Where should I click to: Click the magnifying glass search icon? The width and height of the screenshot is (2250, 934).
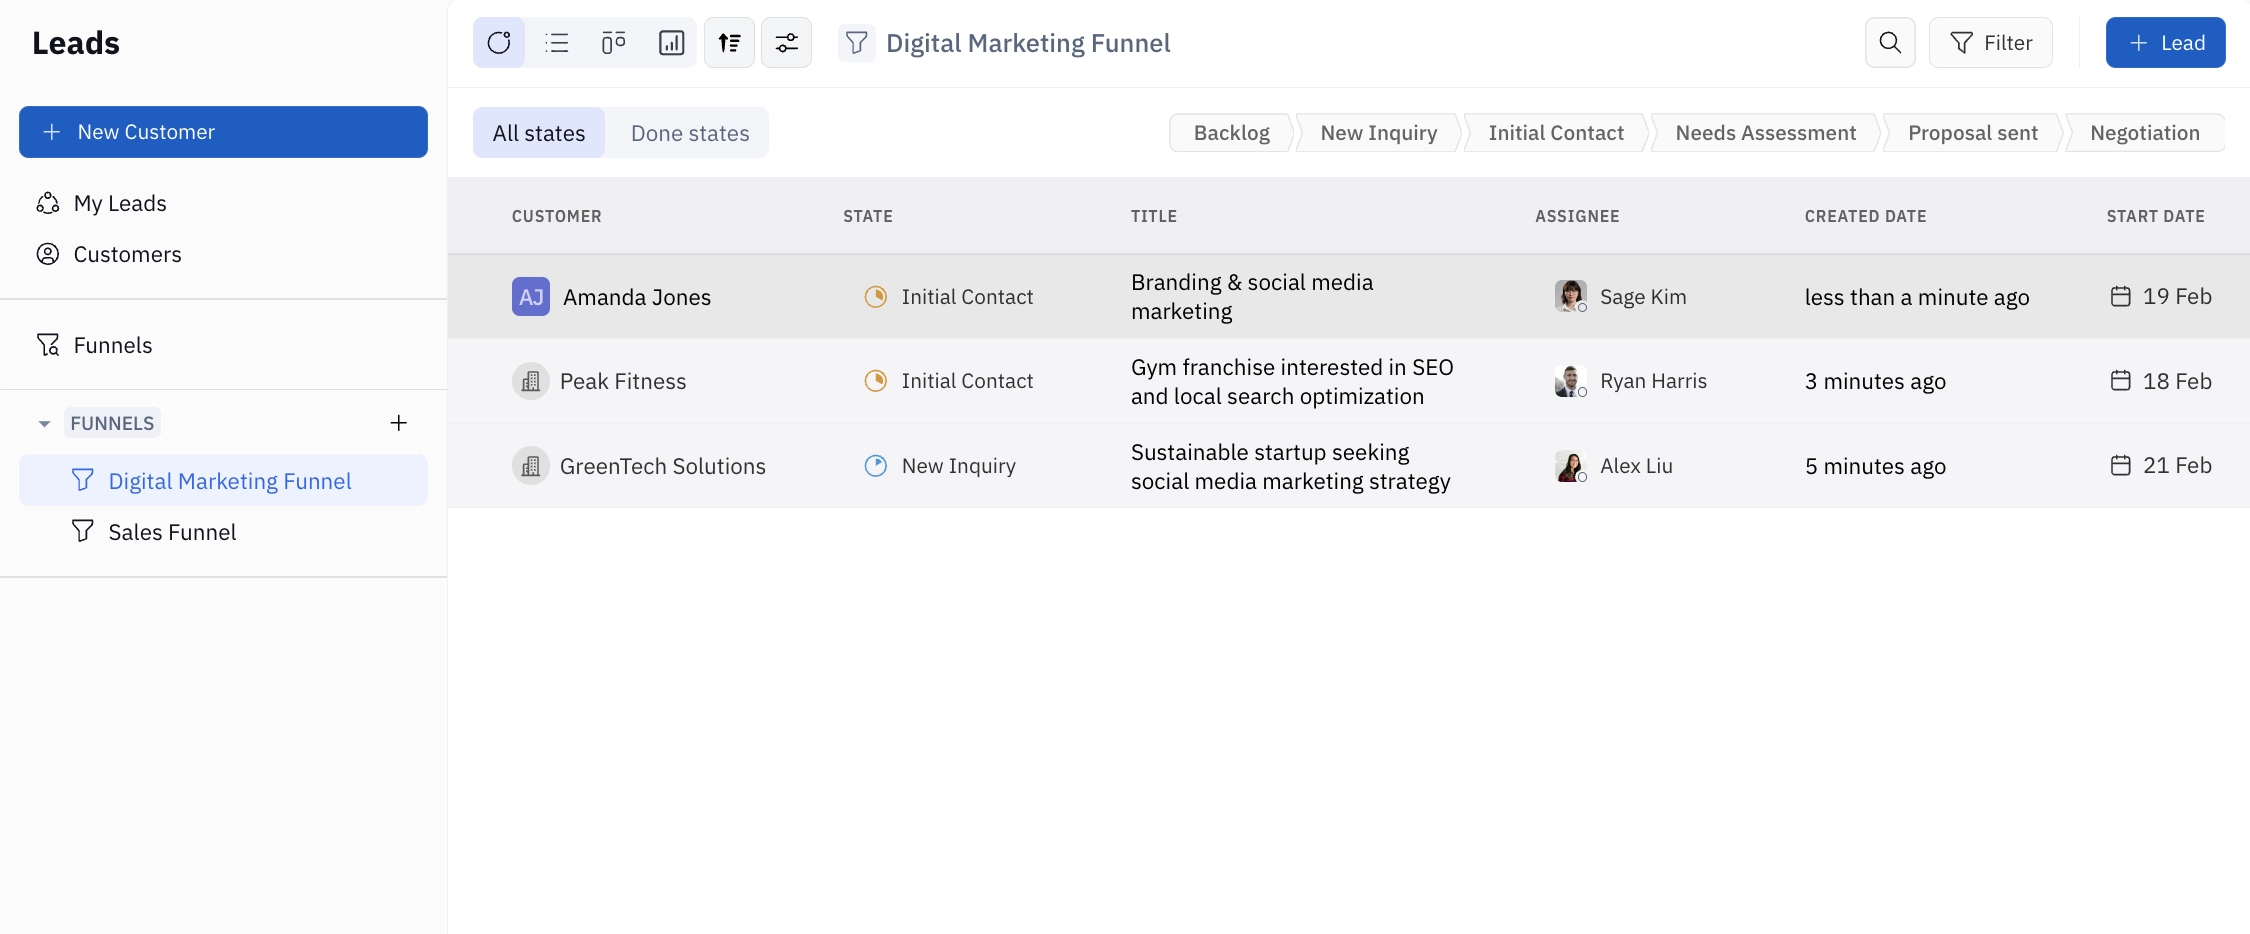coord(1890,42)
